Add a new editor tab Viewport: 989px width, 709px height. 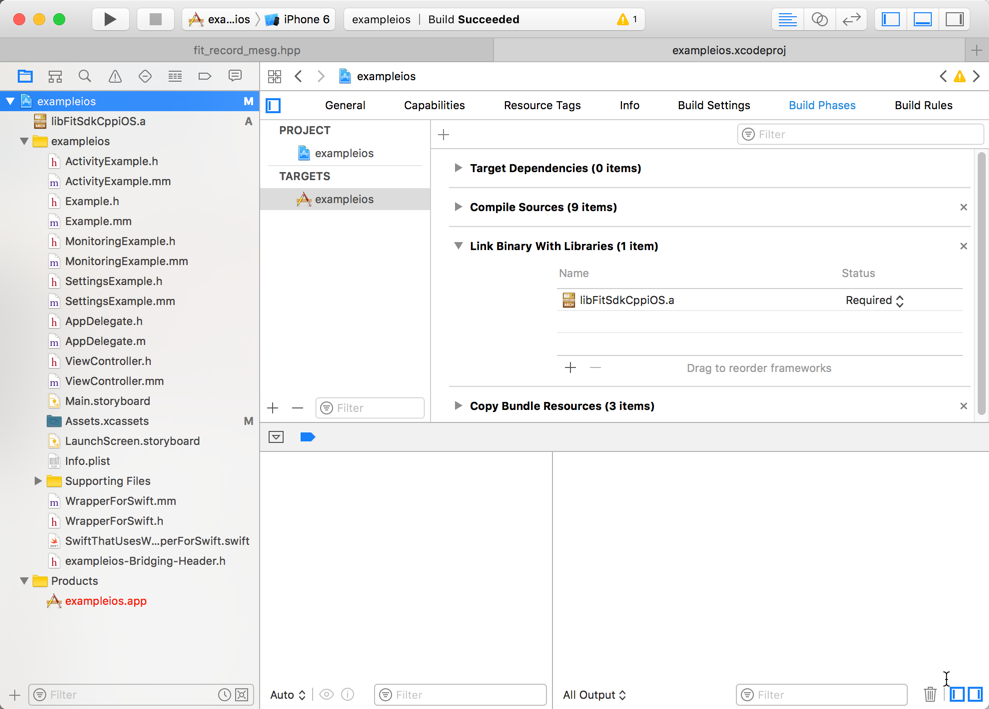(x=976, y=50)
